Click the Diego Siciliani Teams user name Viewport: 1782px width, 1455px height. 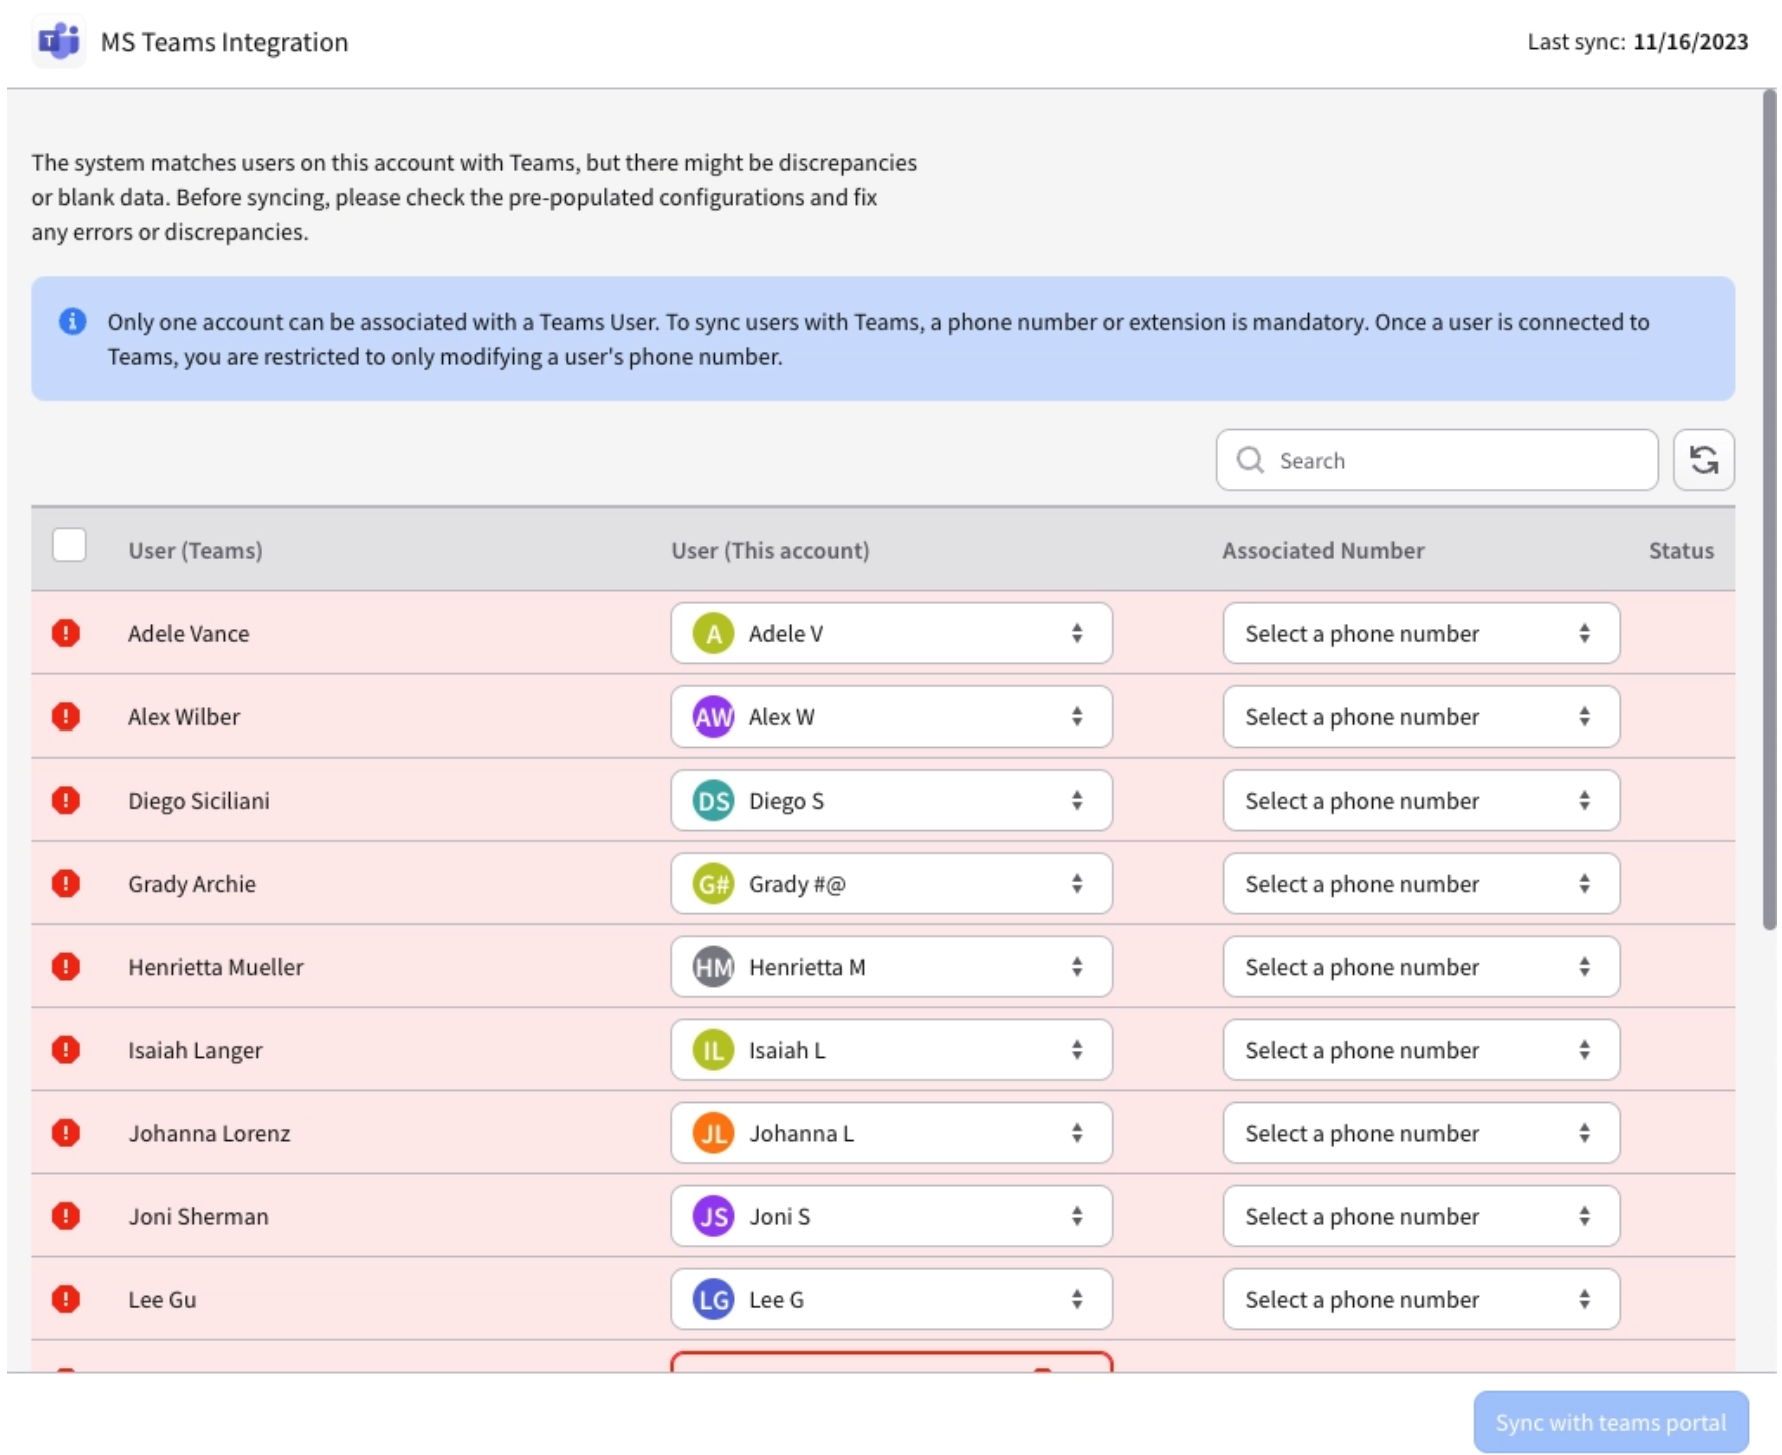(x=199, y=800)
